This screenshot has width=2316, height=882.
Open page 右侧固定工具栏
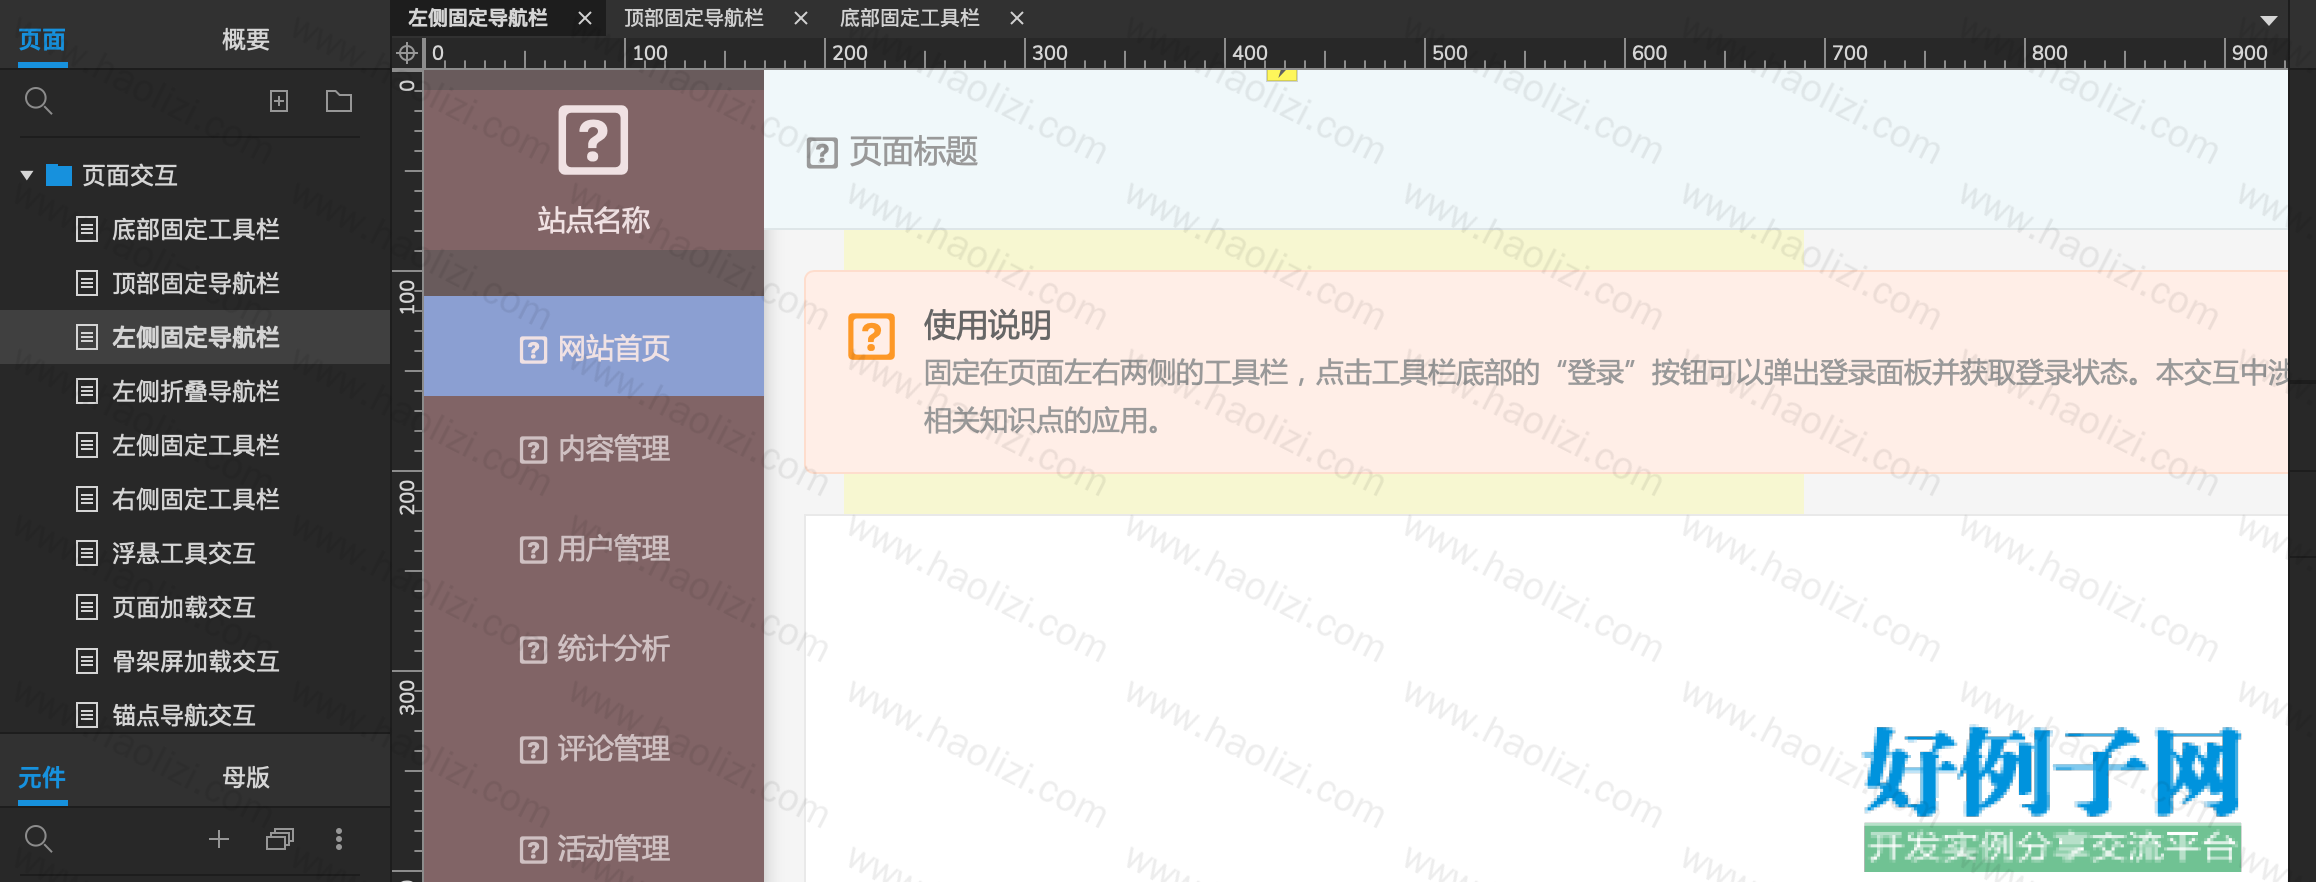(x=195, y=499)
